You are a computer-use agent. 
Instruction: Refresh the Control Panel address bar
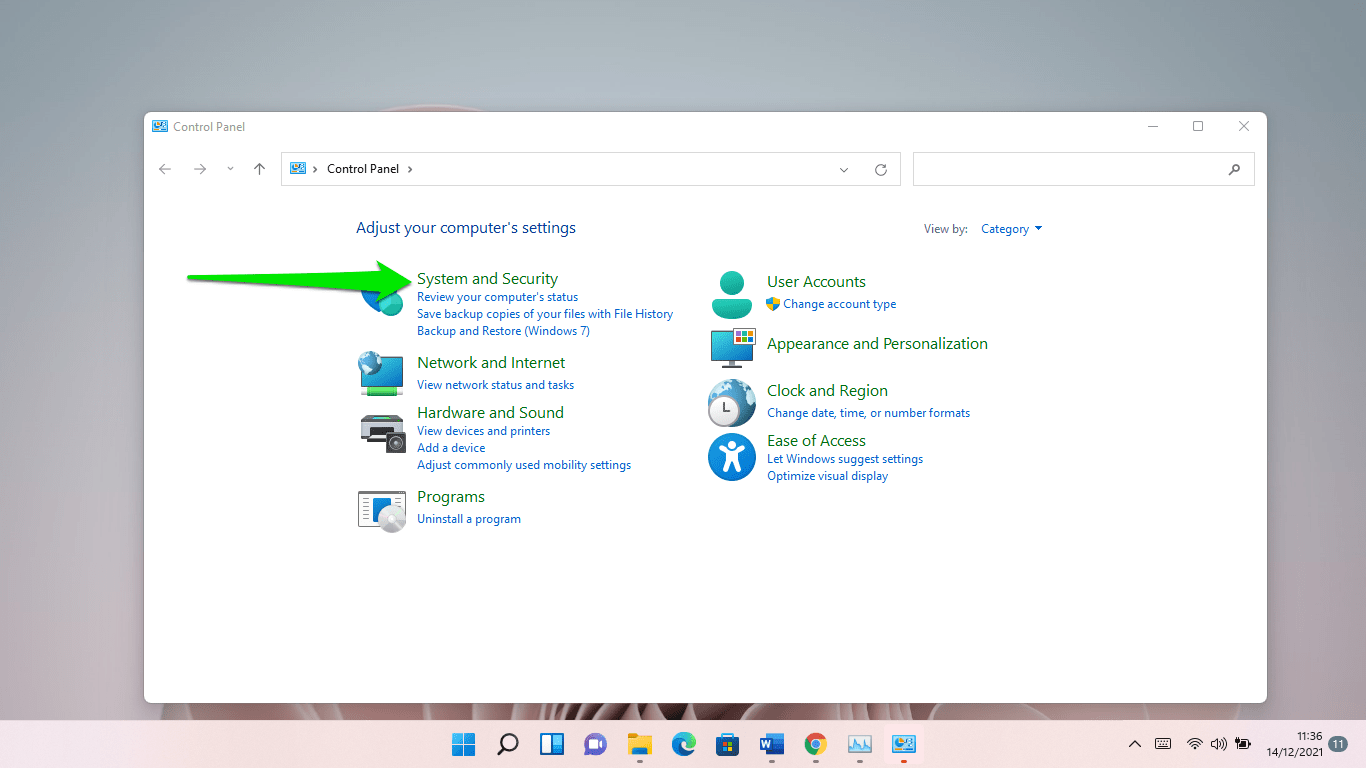(x=881, y=170)
